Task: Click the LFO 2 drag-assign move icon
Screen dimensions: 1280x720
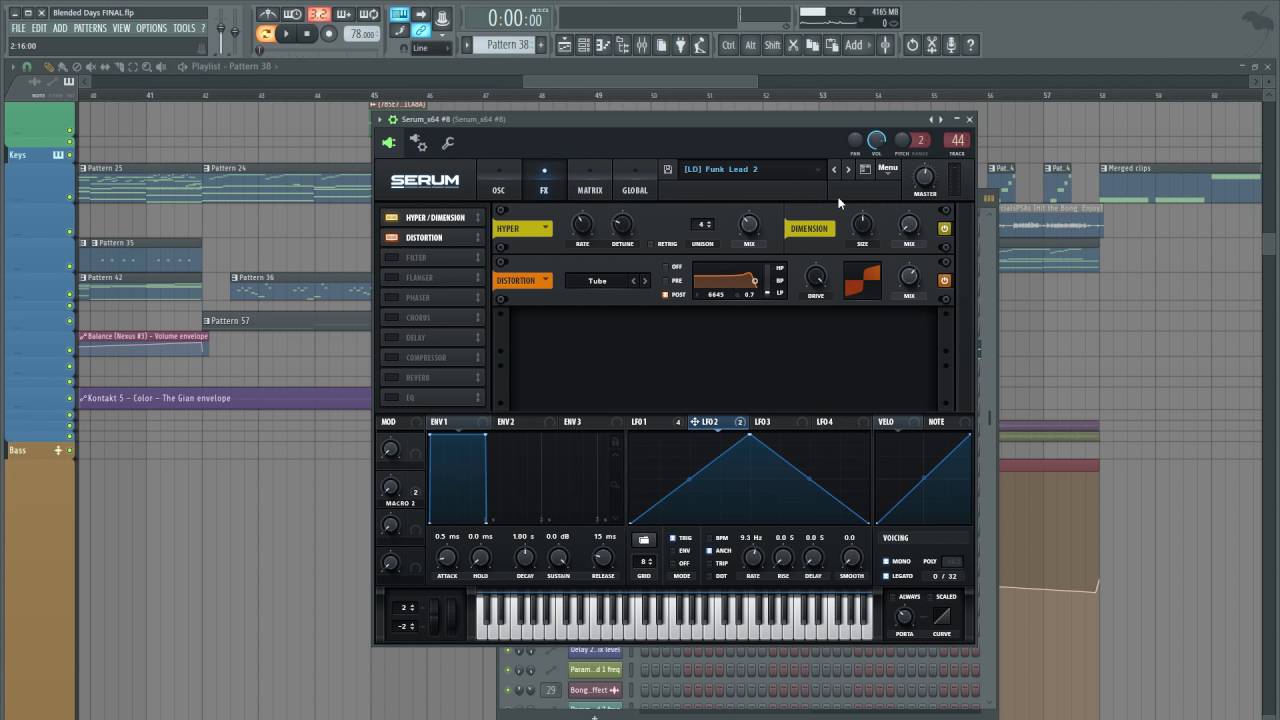Action: click(694, 422)
